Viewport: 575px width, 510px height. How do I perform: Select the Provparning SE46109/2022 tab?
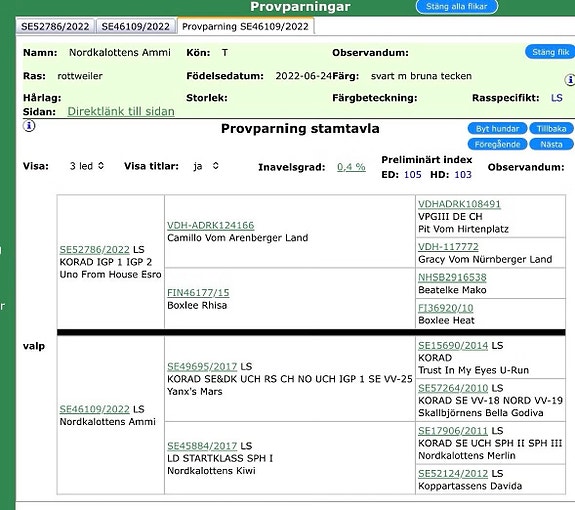click(x=245, y=26)
